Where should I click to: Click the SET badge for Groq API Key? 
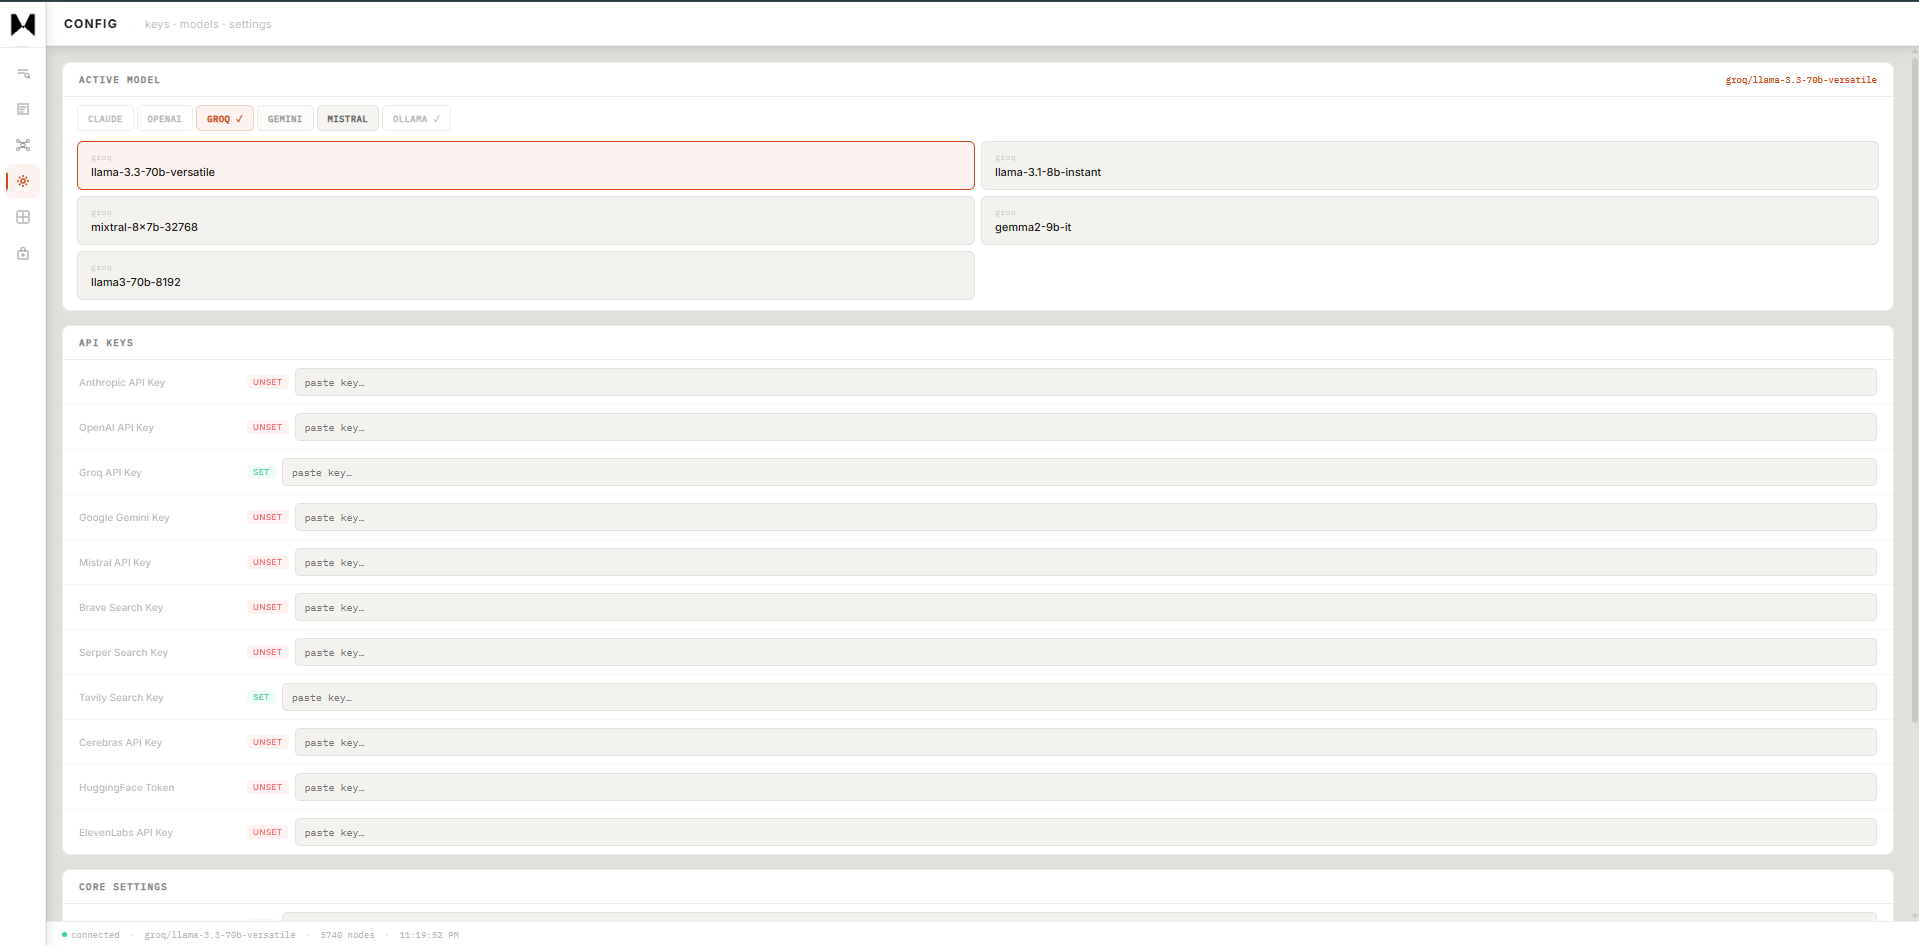coord(261,473)
